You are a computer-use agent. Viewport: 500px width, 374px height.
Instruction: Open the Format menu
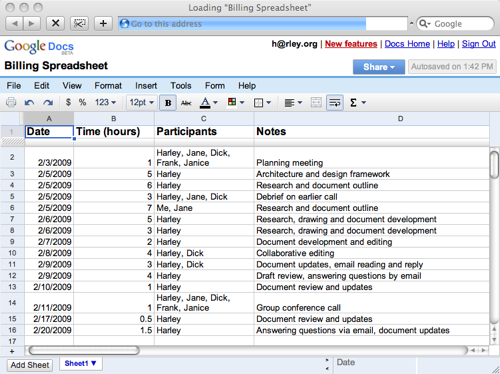click(x=108, y=86)
